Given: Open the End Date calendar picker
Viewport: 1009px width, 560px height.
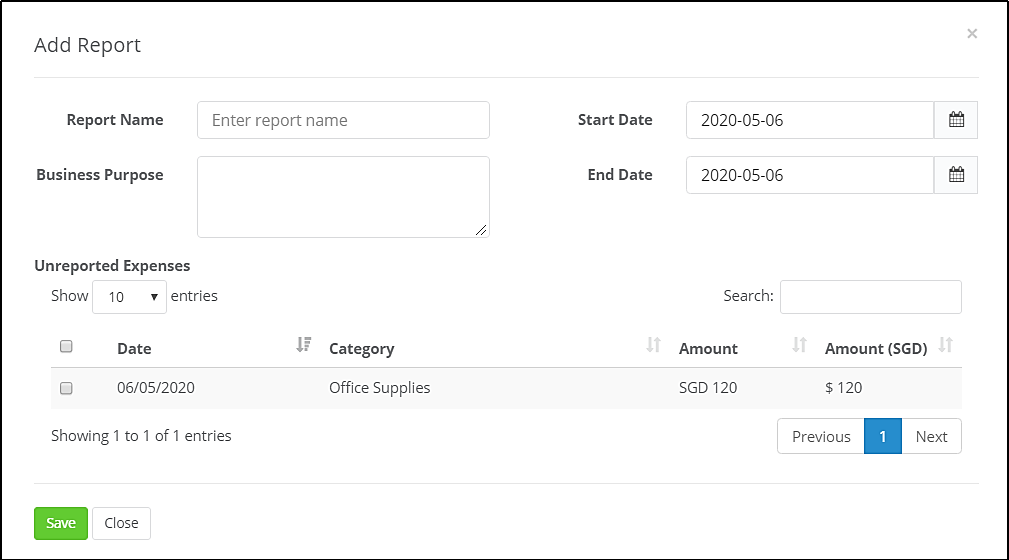Looking at the screenshot, I should coord(956,174).
